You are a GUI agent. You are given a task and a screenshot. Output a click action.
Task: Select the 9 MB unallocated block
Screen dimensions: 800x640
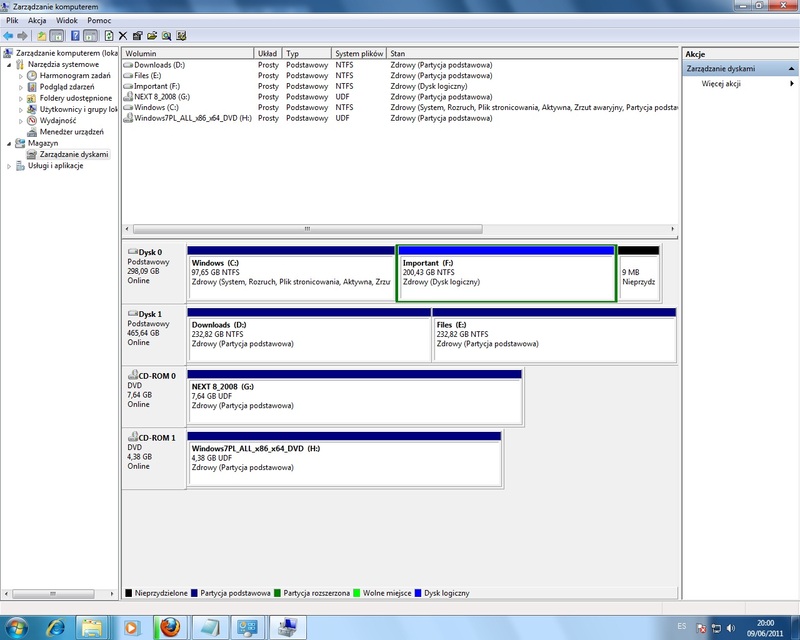click(639, 273)
